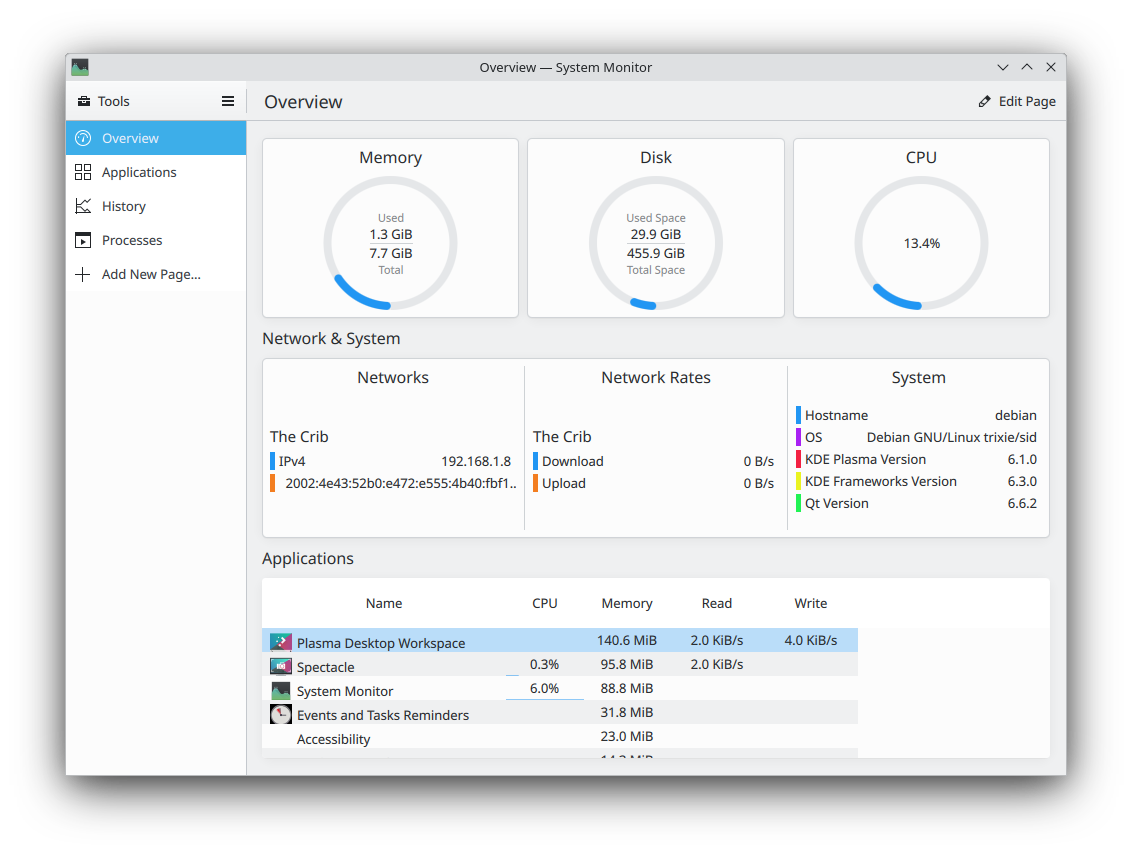Click the Tools button

point(104,101)
